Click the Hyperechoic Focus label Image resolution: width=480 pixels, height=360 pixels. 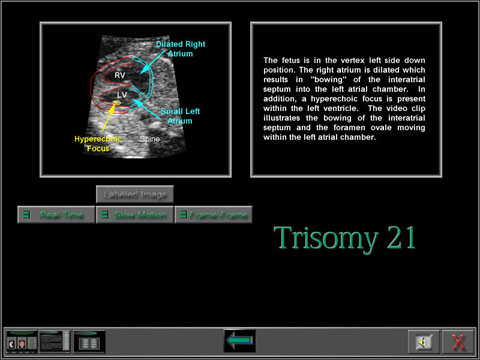[x=98, y=144]
